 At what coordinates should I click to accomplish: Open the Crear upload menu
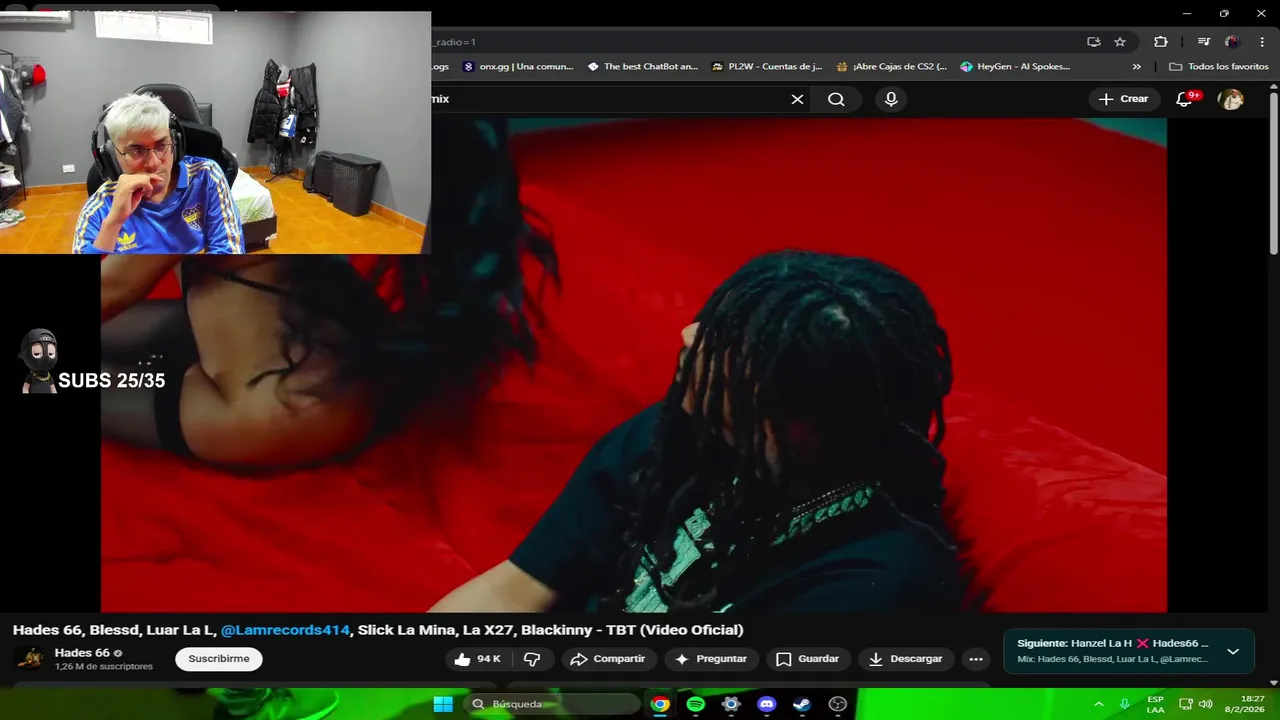1124,99
